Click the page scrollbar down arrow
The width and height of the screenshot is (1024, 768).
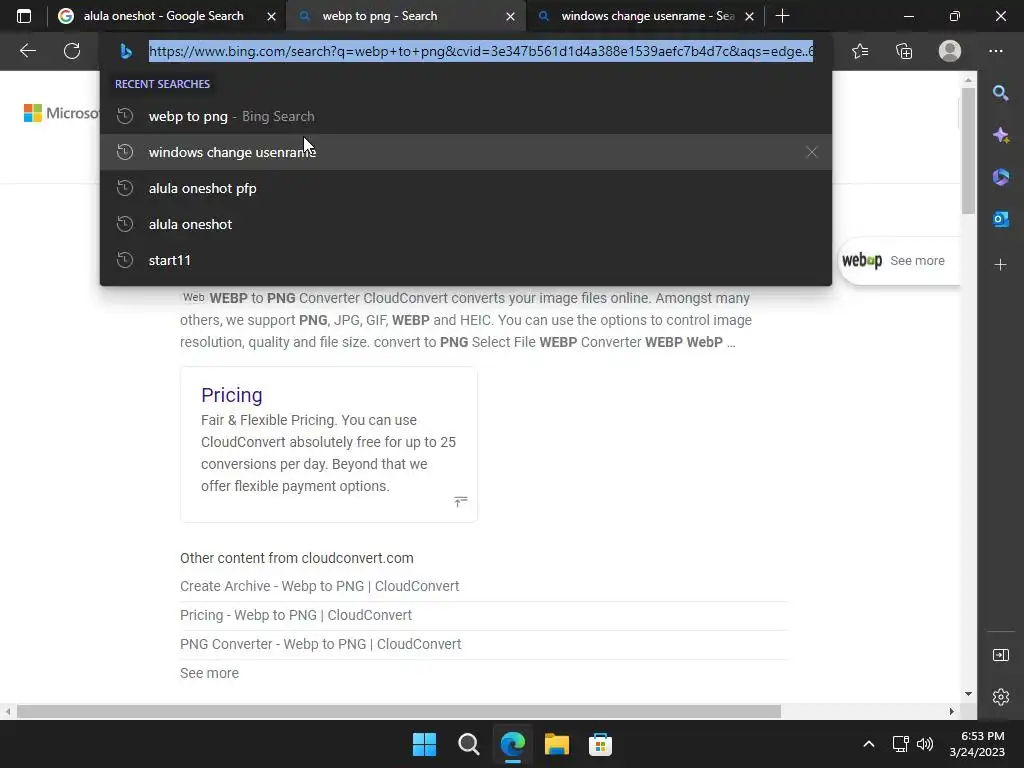(968, 694)
